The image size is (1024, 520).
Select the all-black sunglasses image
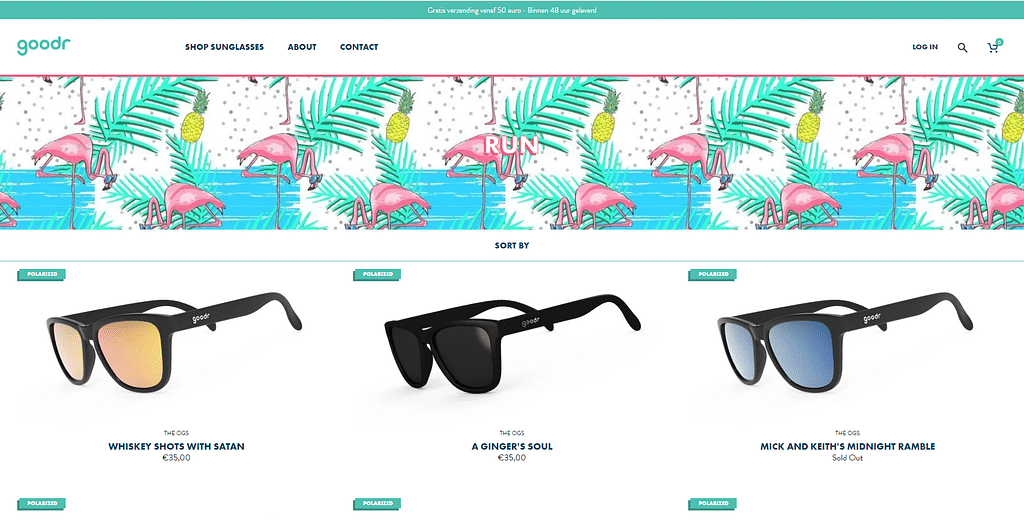point(512,343)
